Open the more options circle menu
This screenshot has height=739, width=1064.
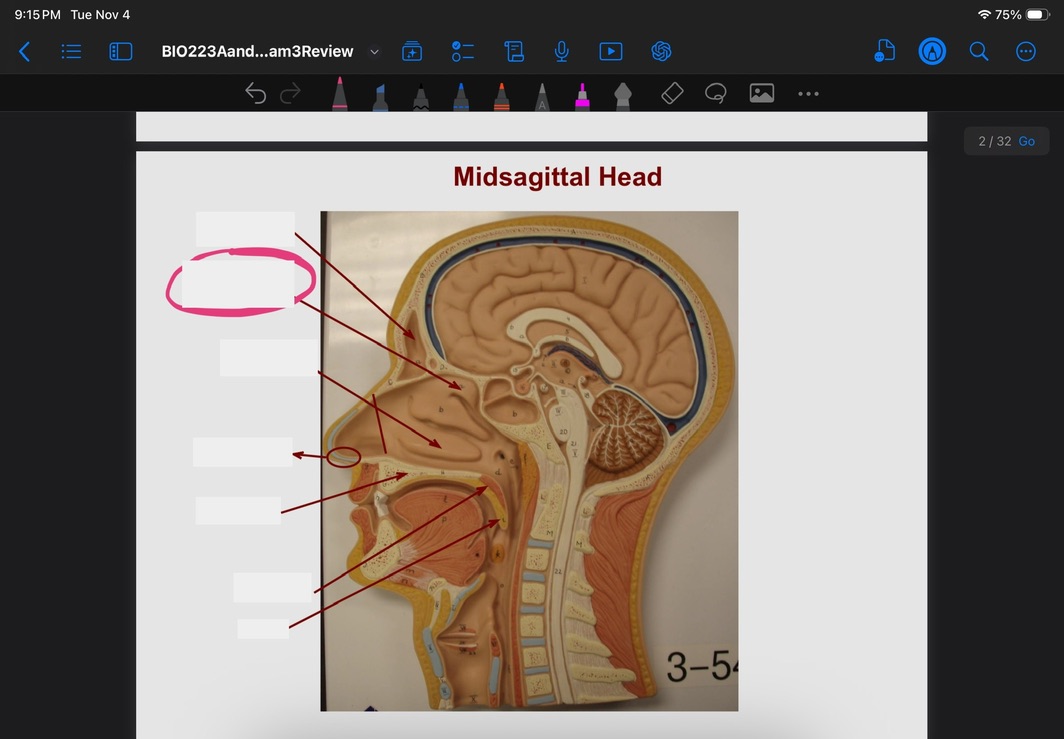tap(1025, 51)
